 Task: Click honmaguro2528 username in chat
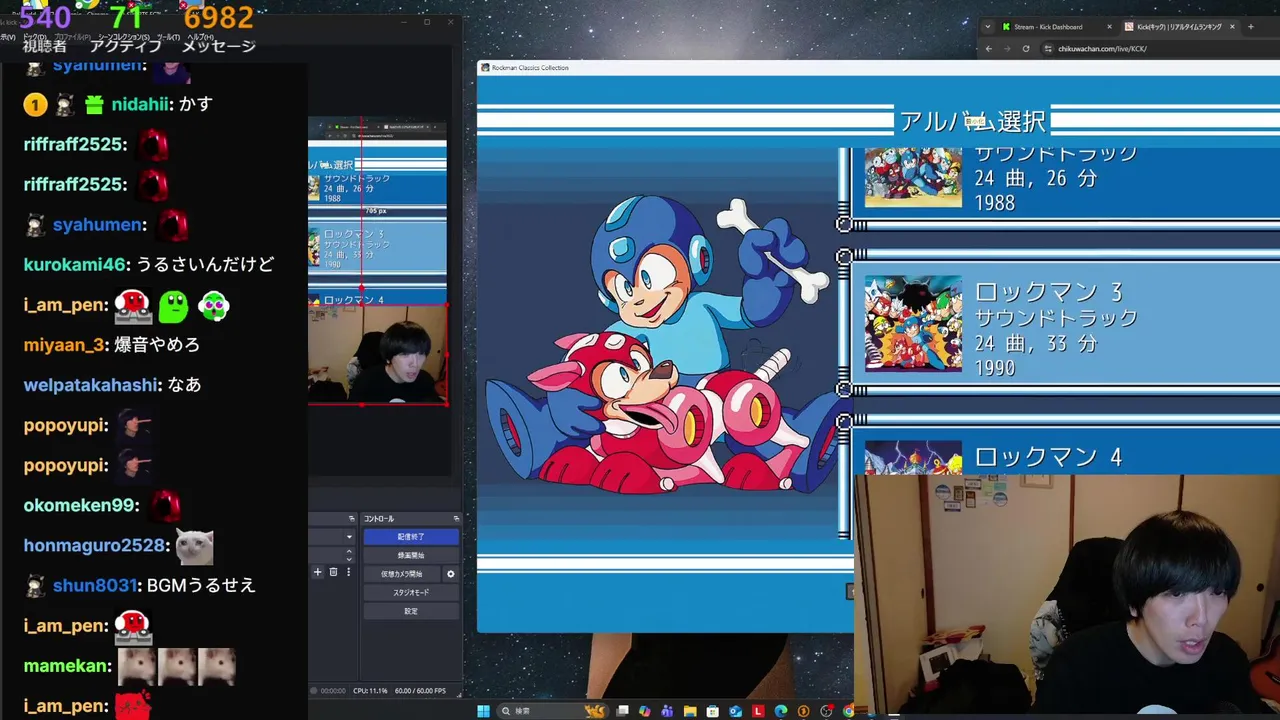coord(94,545)
